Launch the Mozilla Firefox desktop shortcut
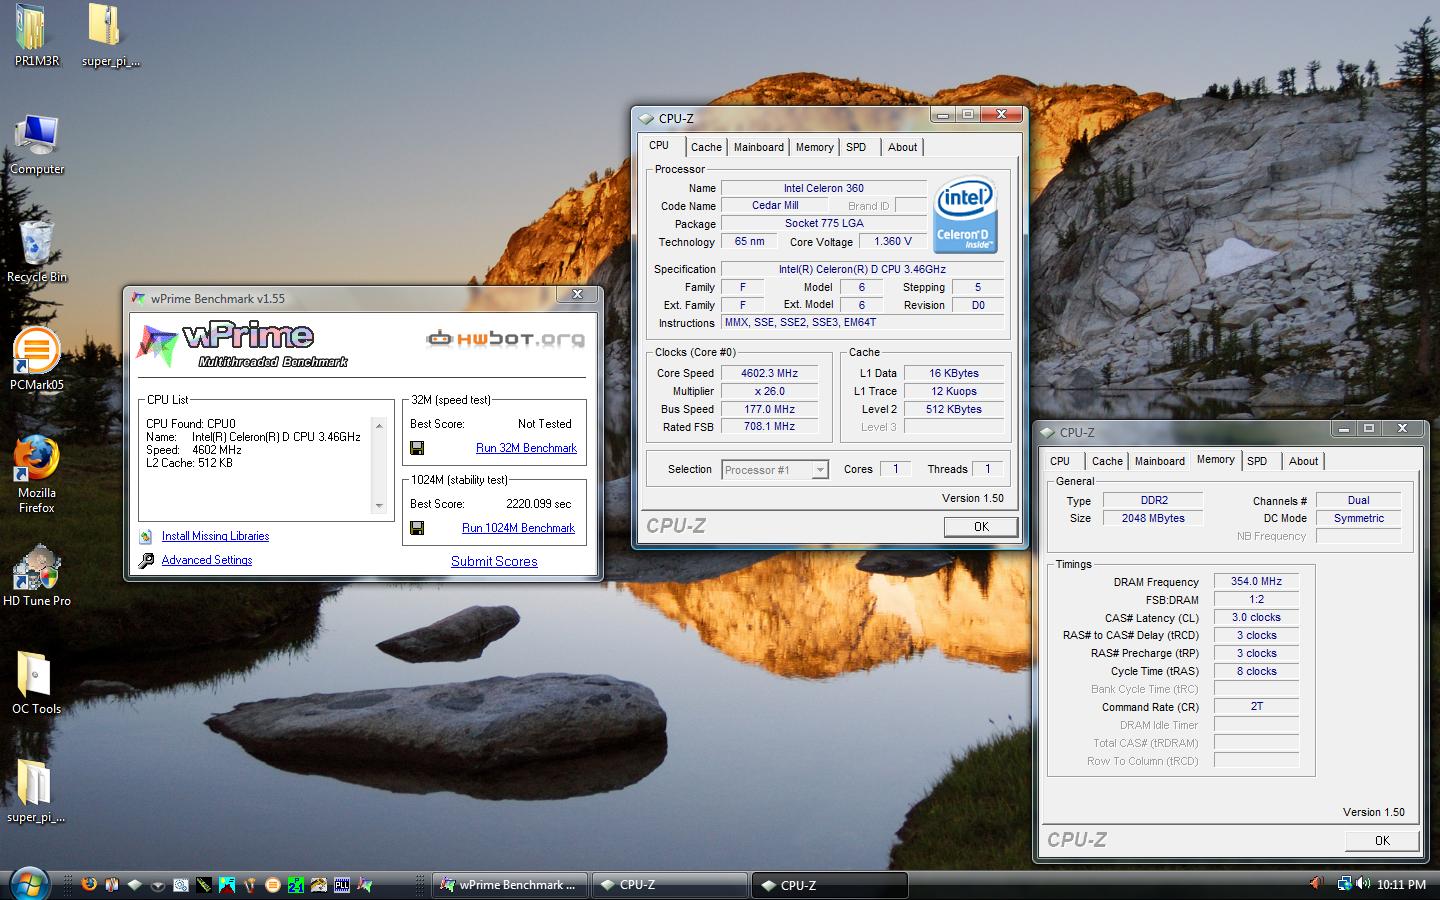This screenshot has width=1440, height=900. (37, 474)
